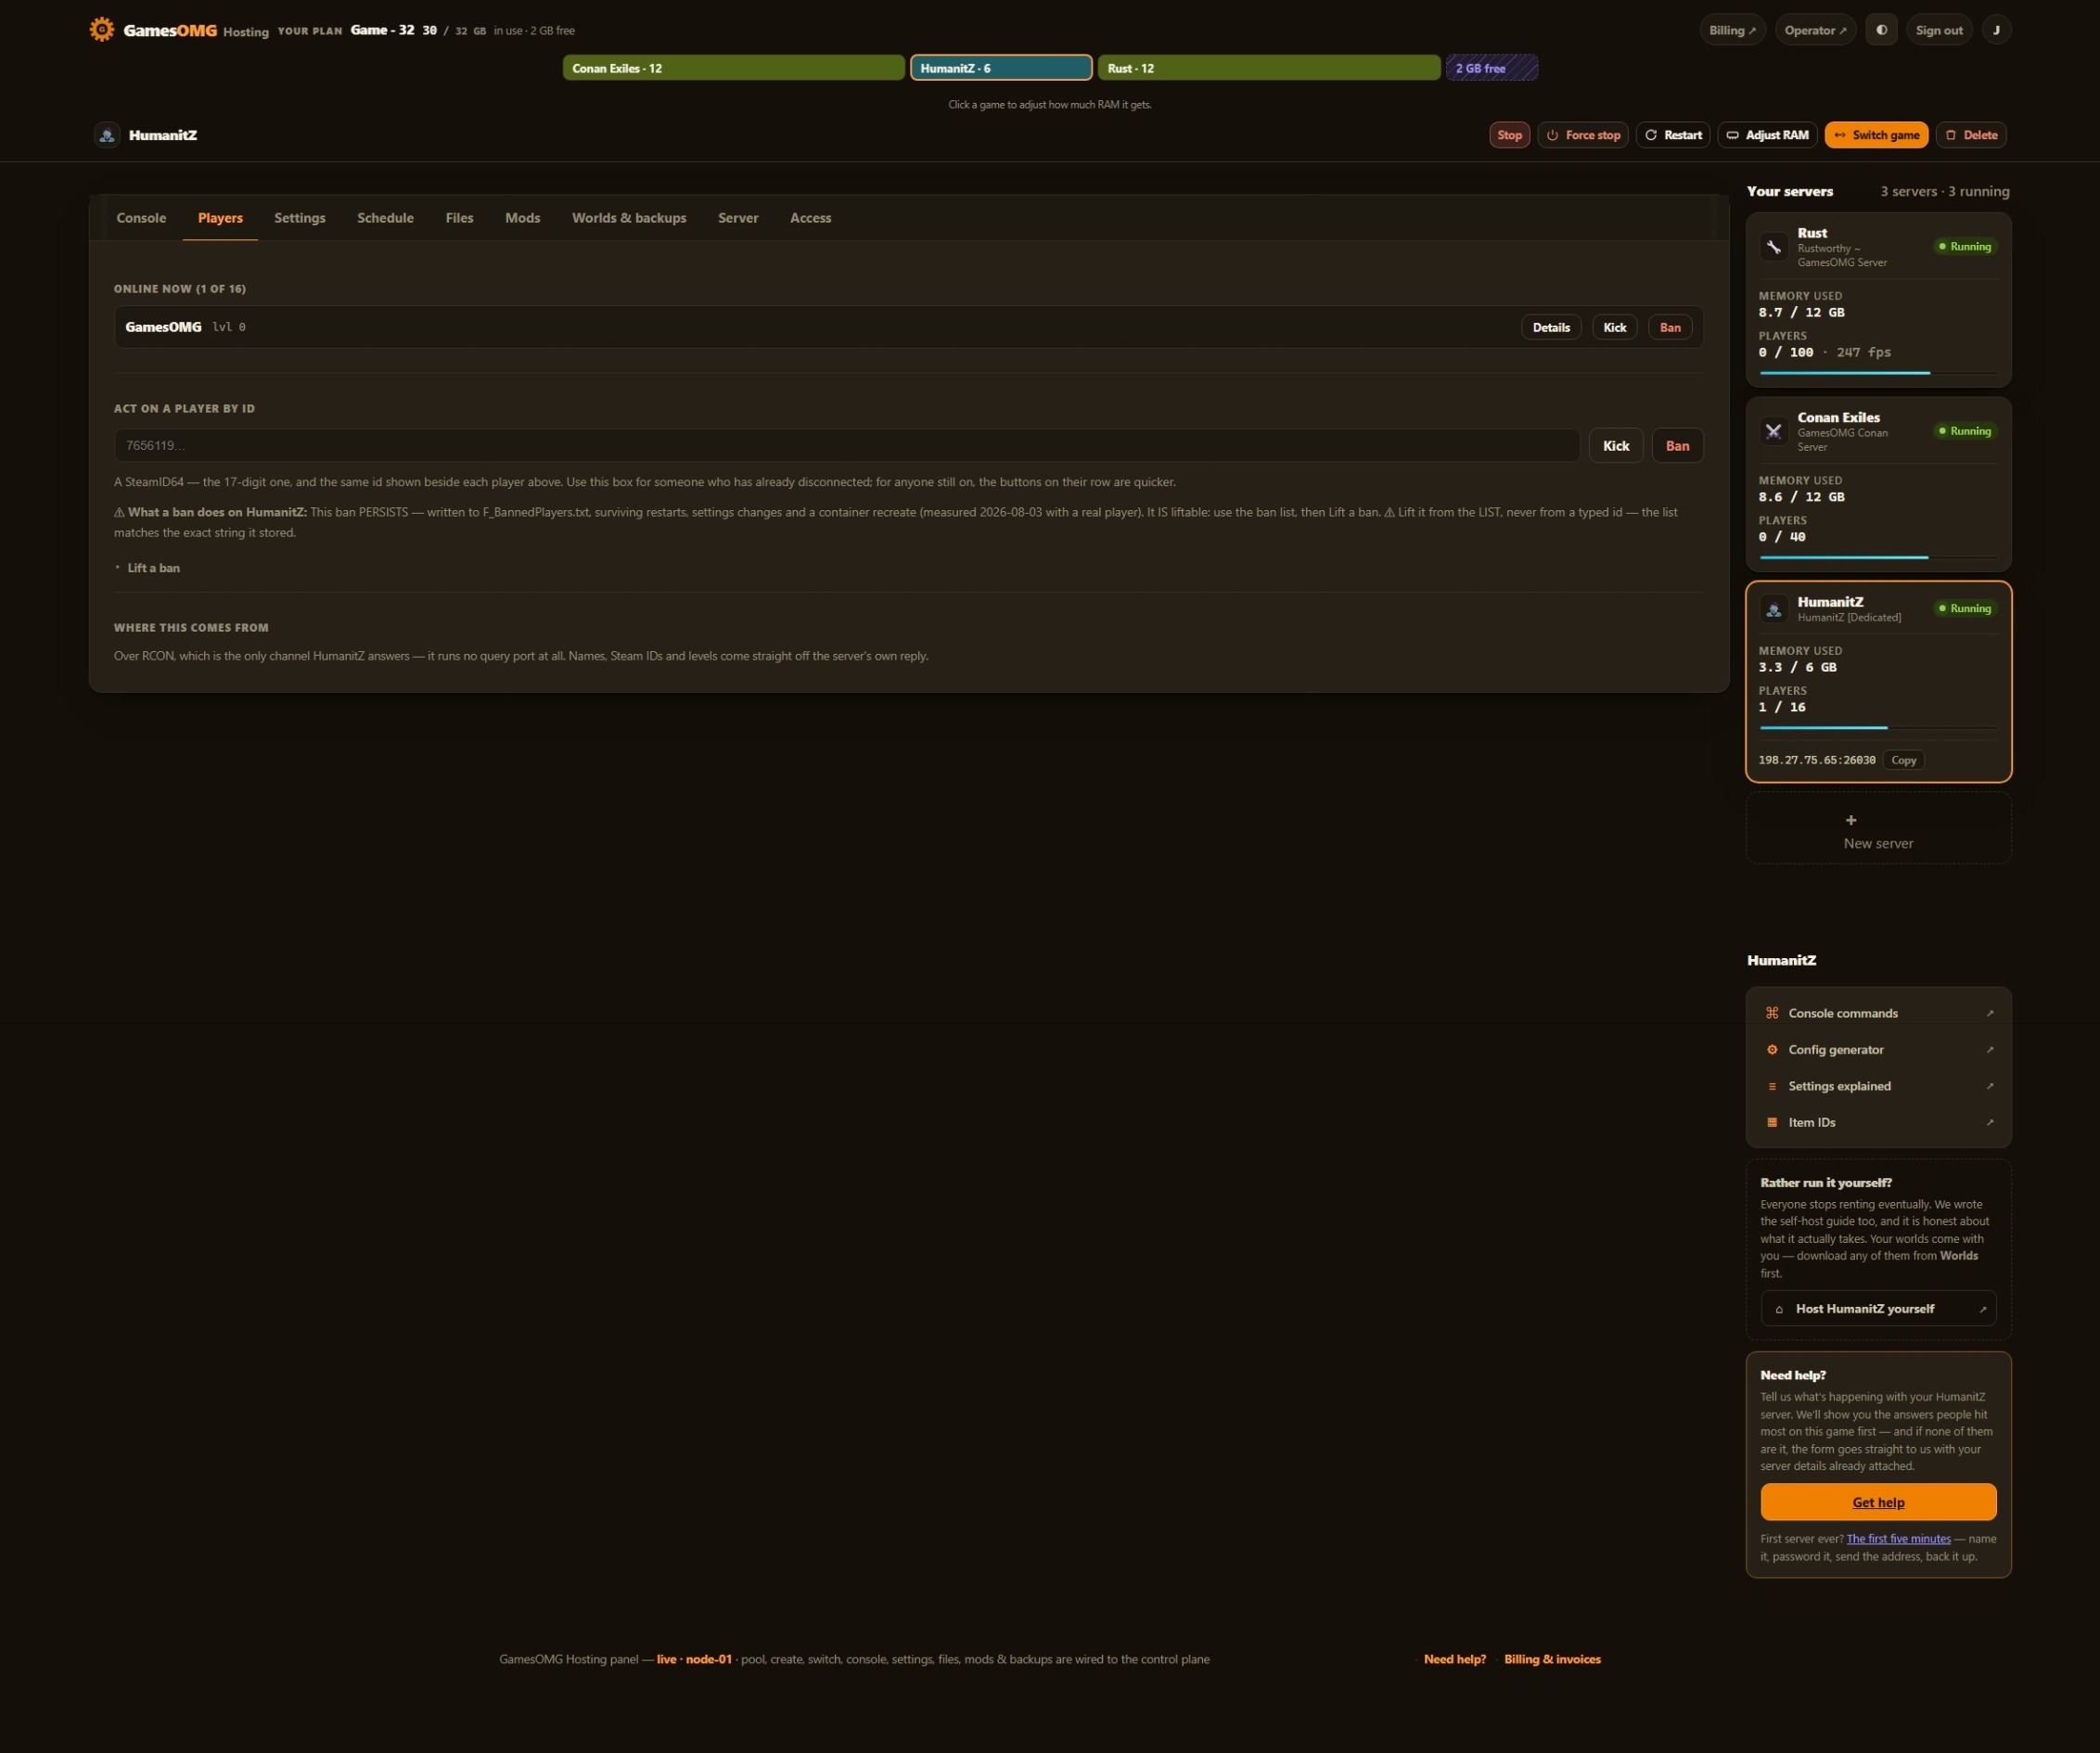Switch to the Console tab
2100x1753 pixels.
tap(141, 218)
